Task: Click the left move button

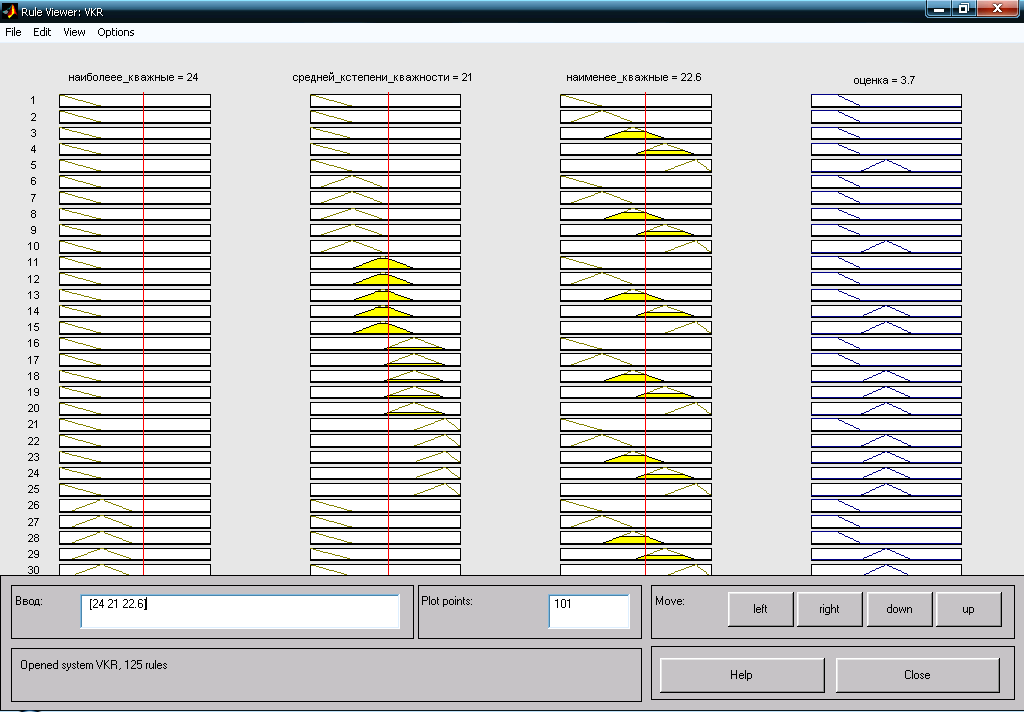Action: [760, 609]
